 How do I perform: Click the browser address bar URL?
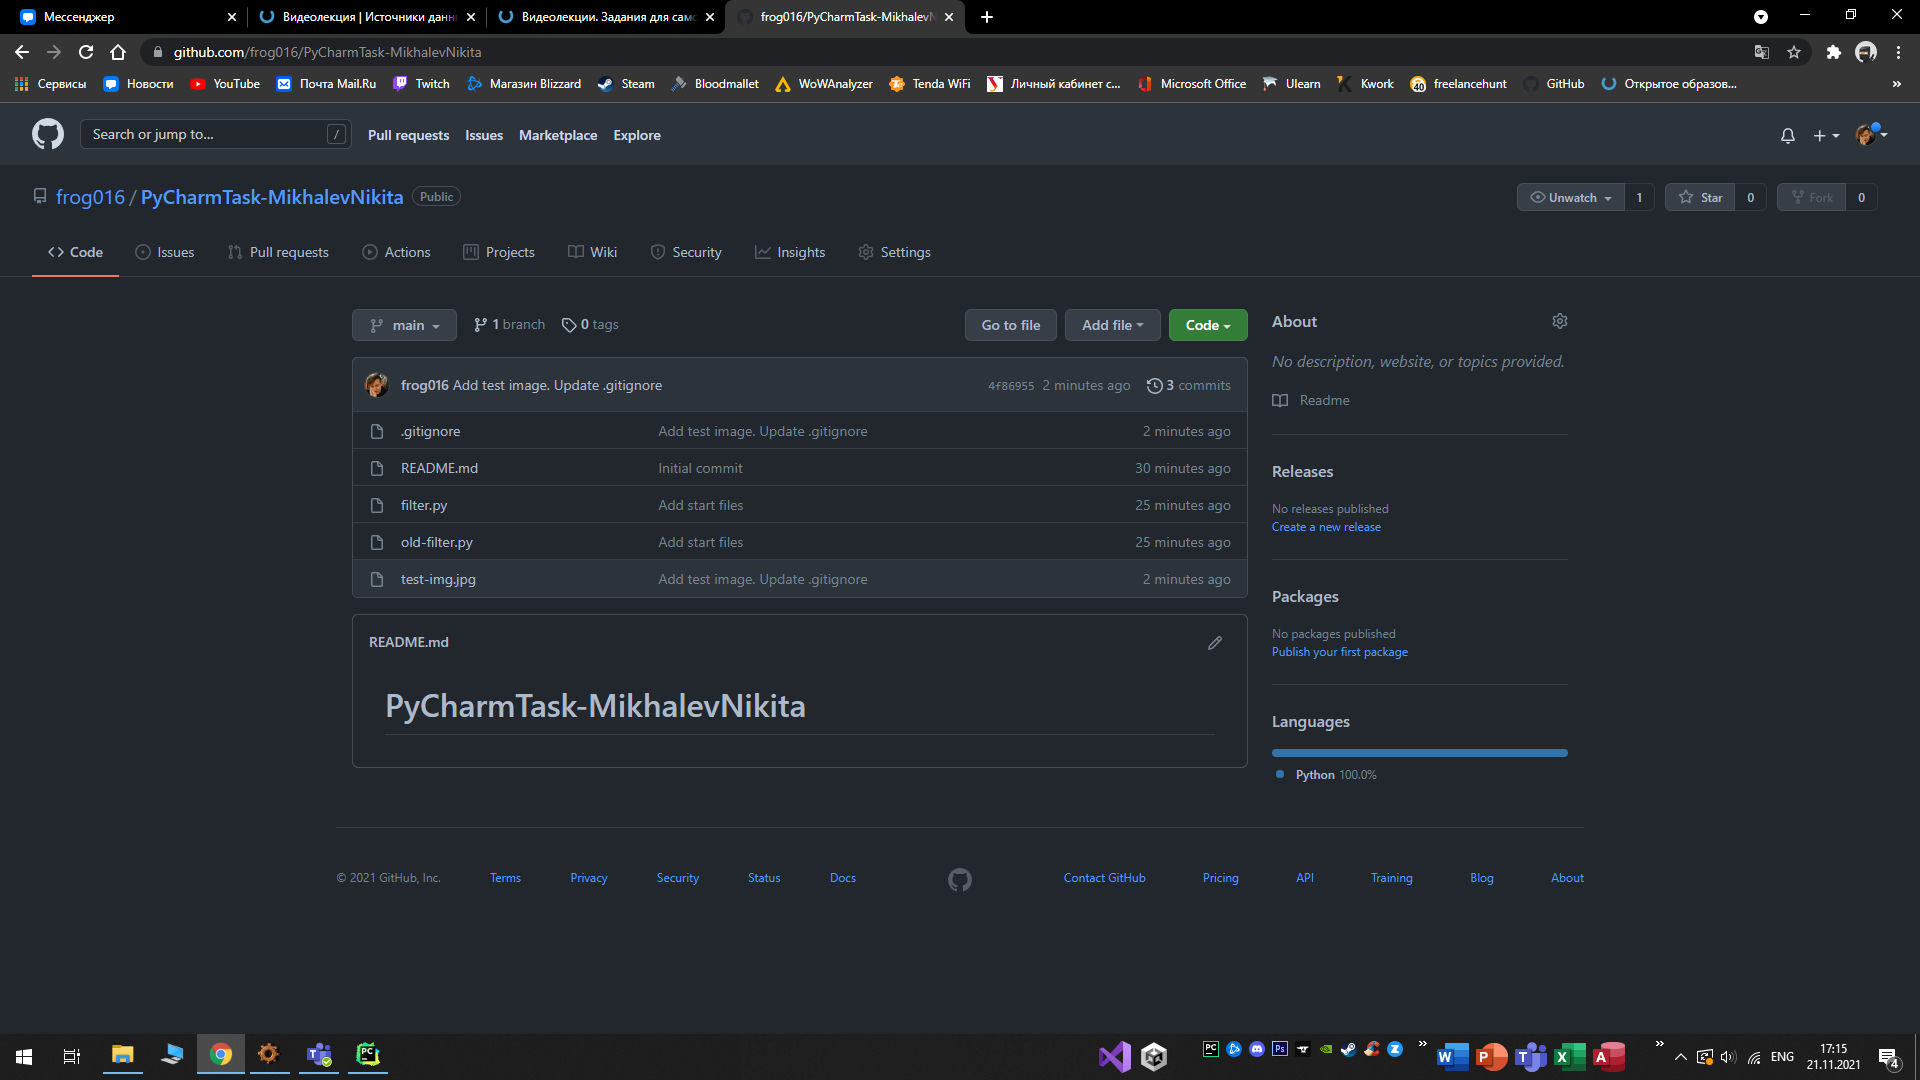[x=327, y=52]
